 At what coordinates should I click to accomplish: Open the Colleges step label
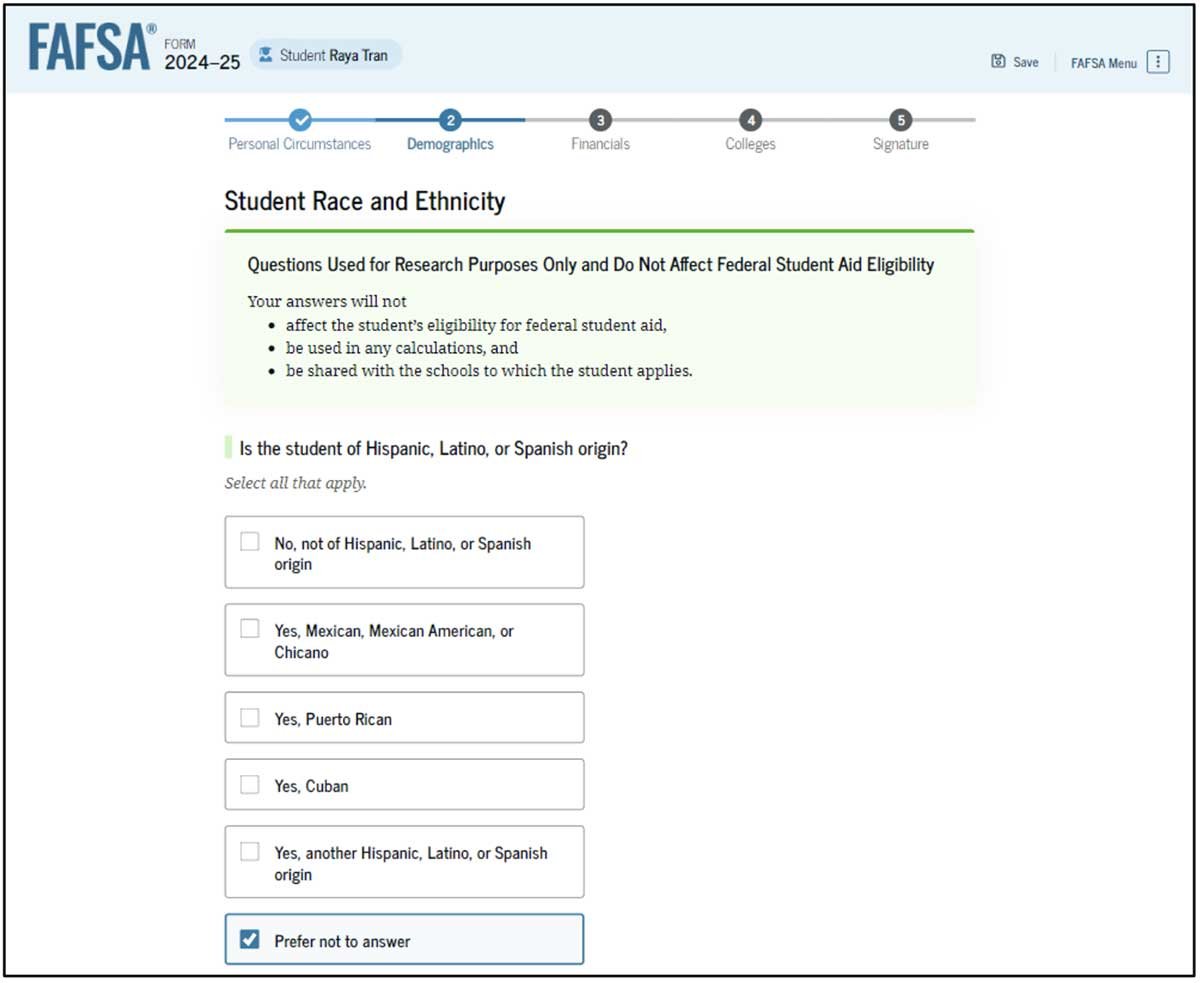(750, 144)
